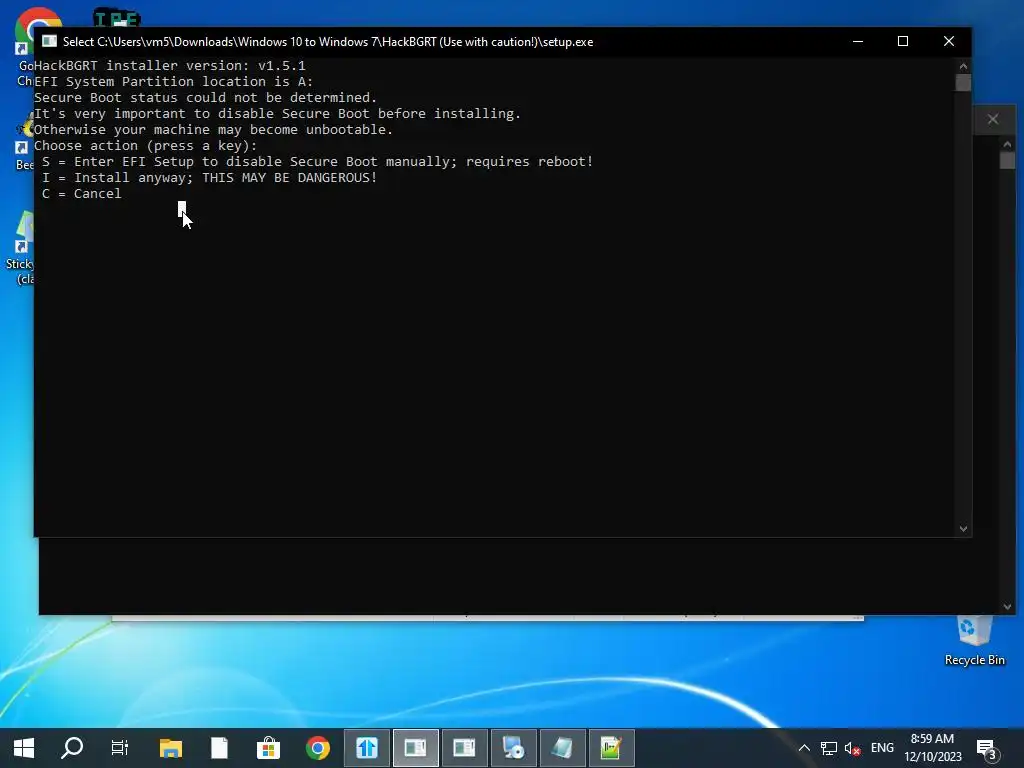The height and width of the screenshot is (768, 1024).
Task: Open taskbar Search
Action: (72, 748)
